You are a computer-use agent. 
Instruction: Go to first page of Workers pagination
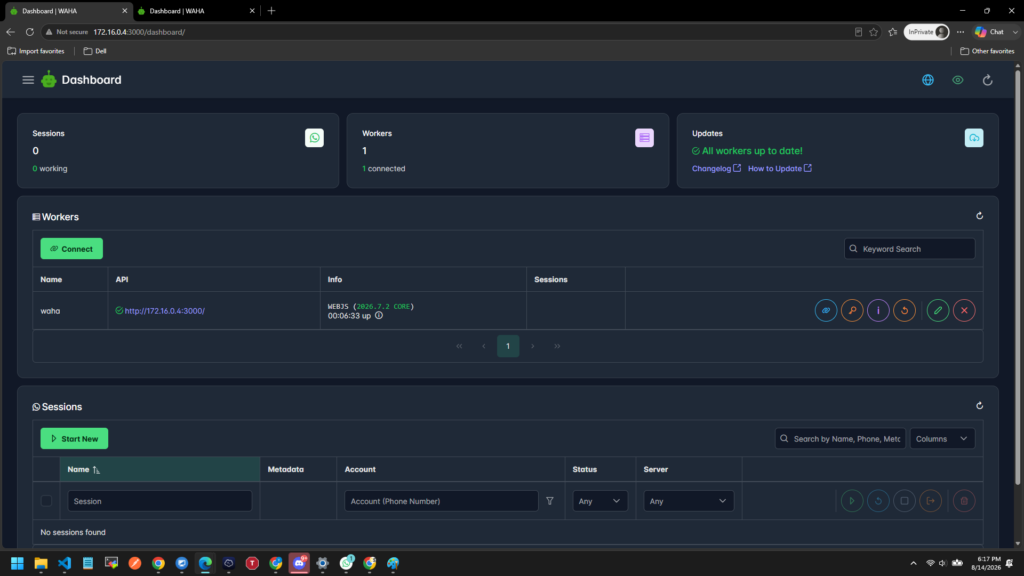459,346
